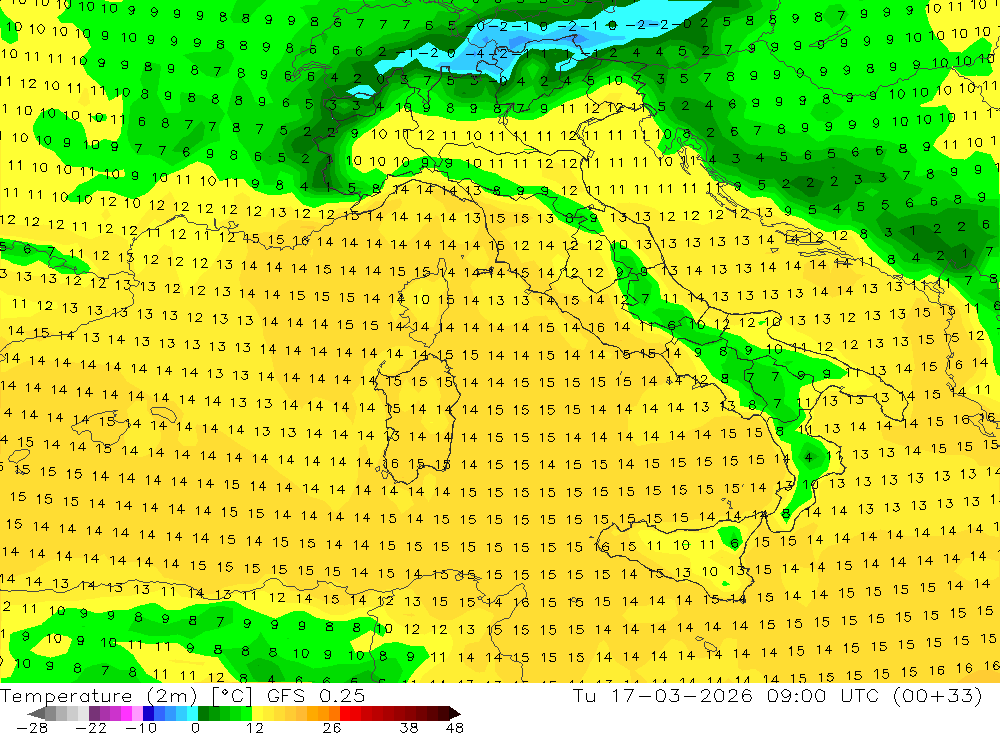Click the '[°C]' unit label
The width and height of the screenshot is (1000, 733).
pyautogui.click(x=232, y=695)
